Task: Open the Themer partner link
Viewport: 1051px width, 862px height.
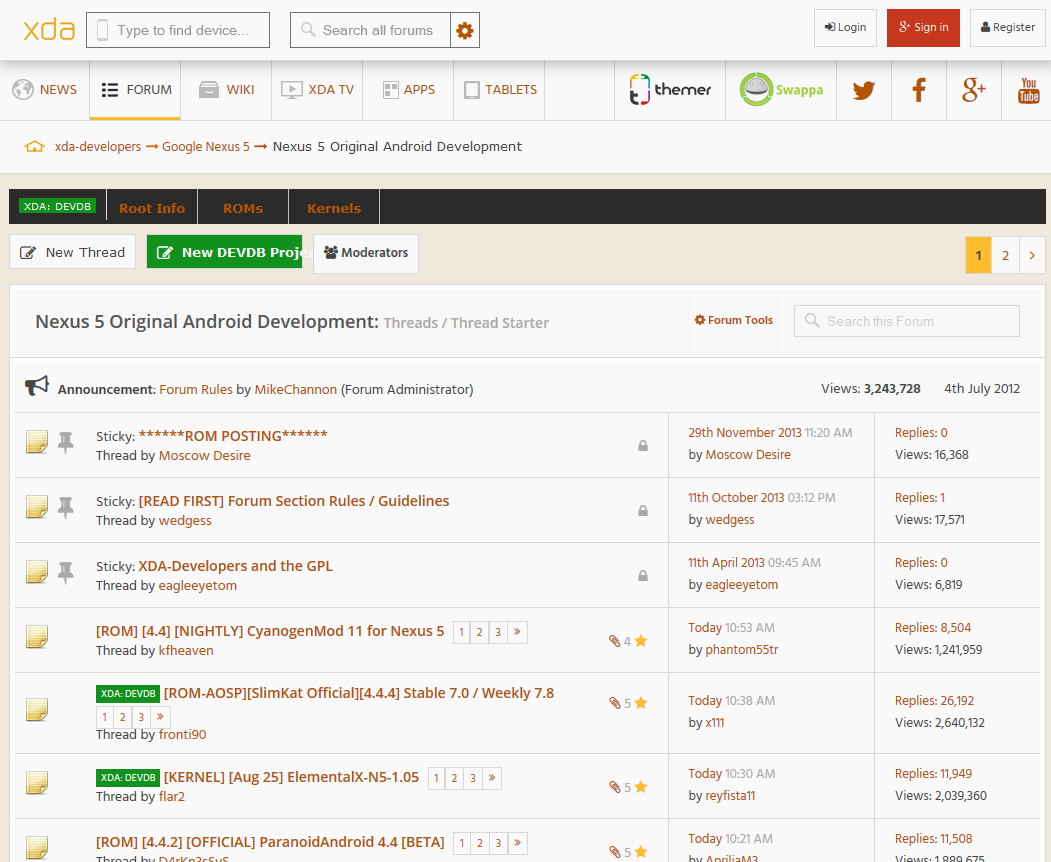Action: click(670, 90)
